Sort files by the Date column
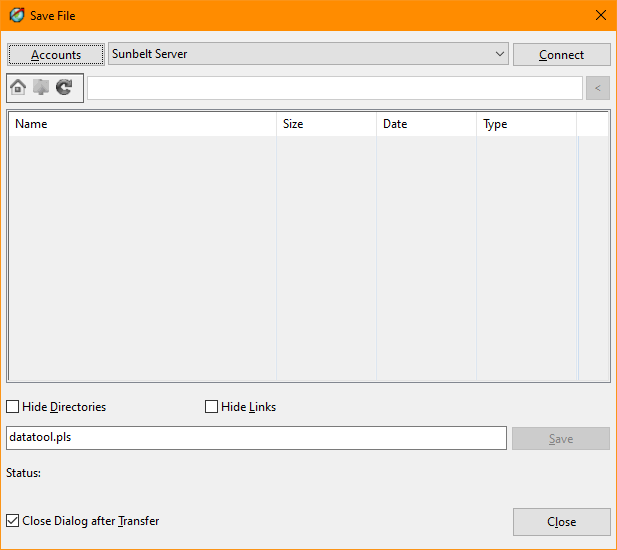This screenshot has width=617, height=550. pyautogui.click(x=426, y=124)
